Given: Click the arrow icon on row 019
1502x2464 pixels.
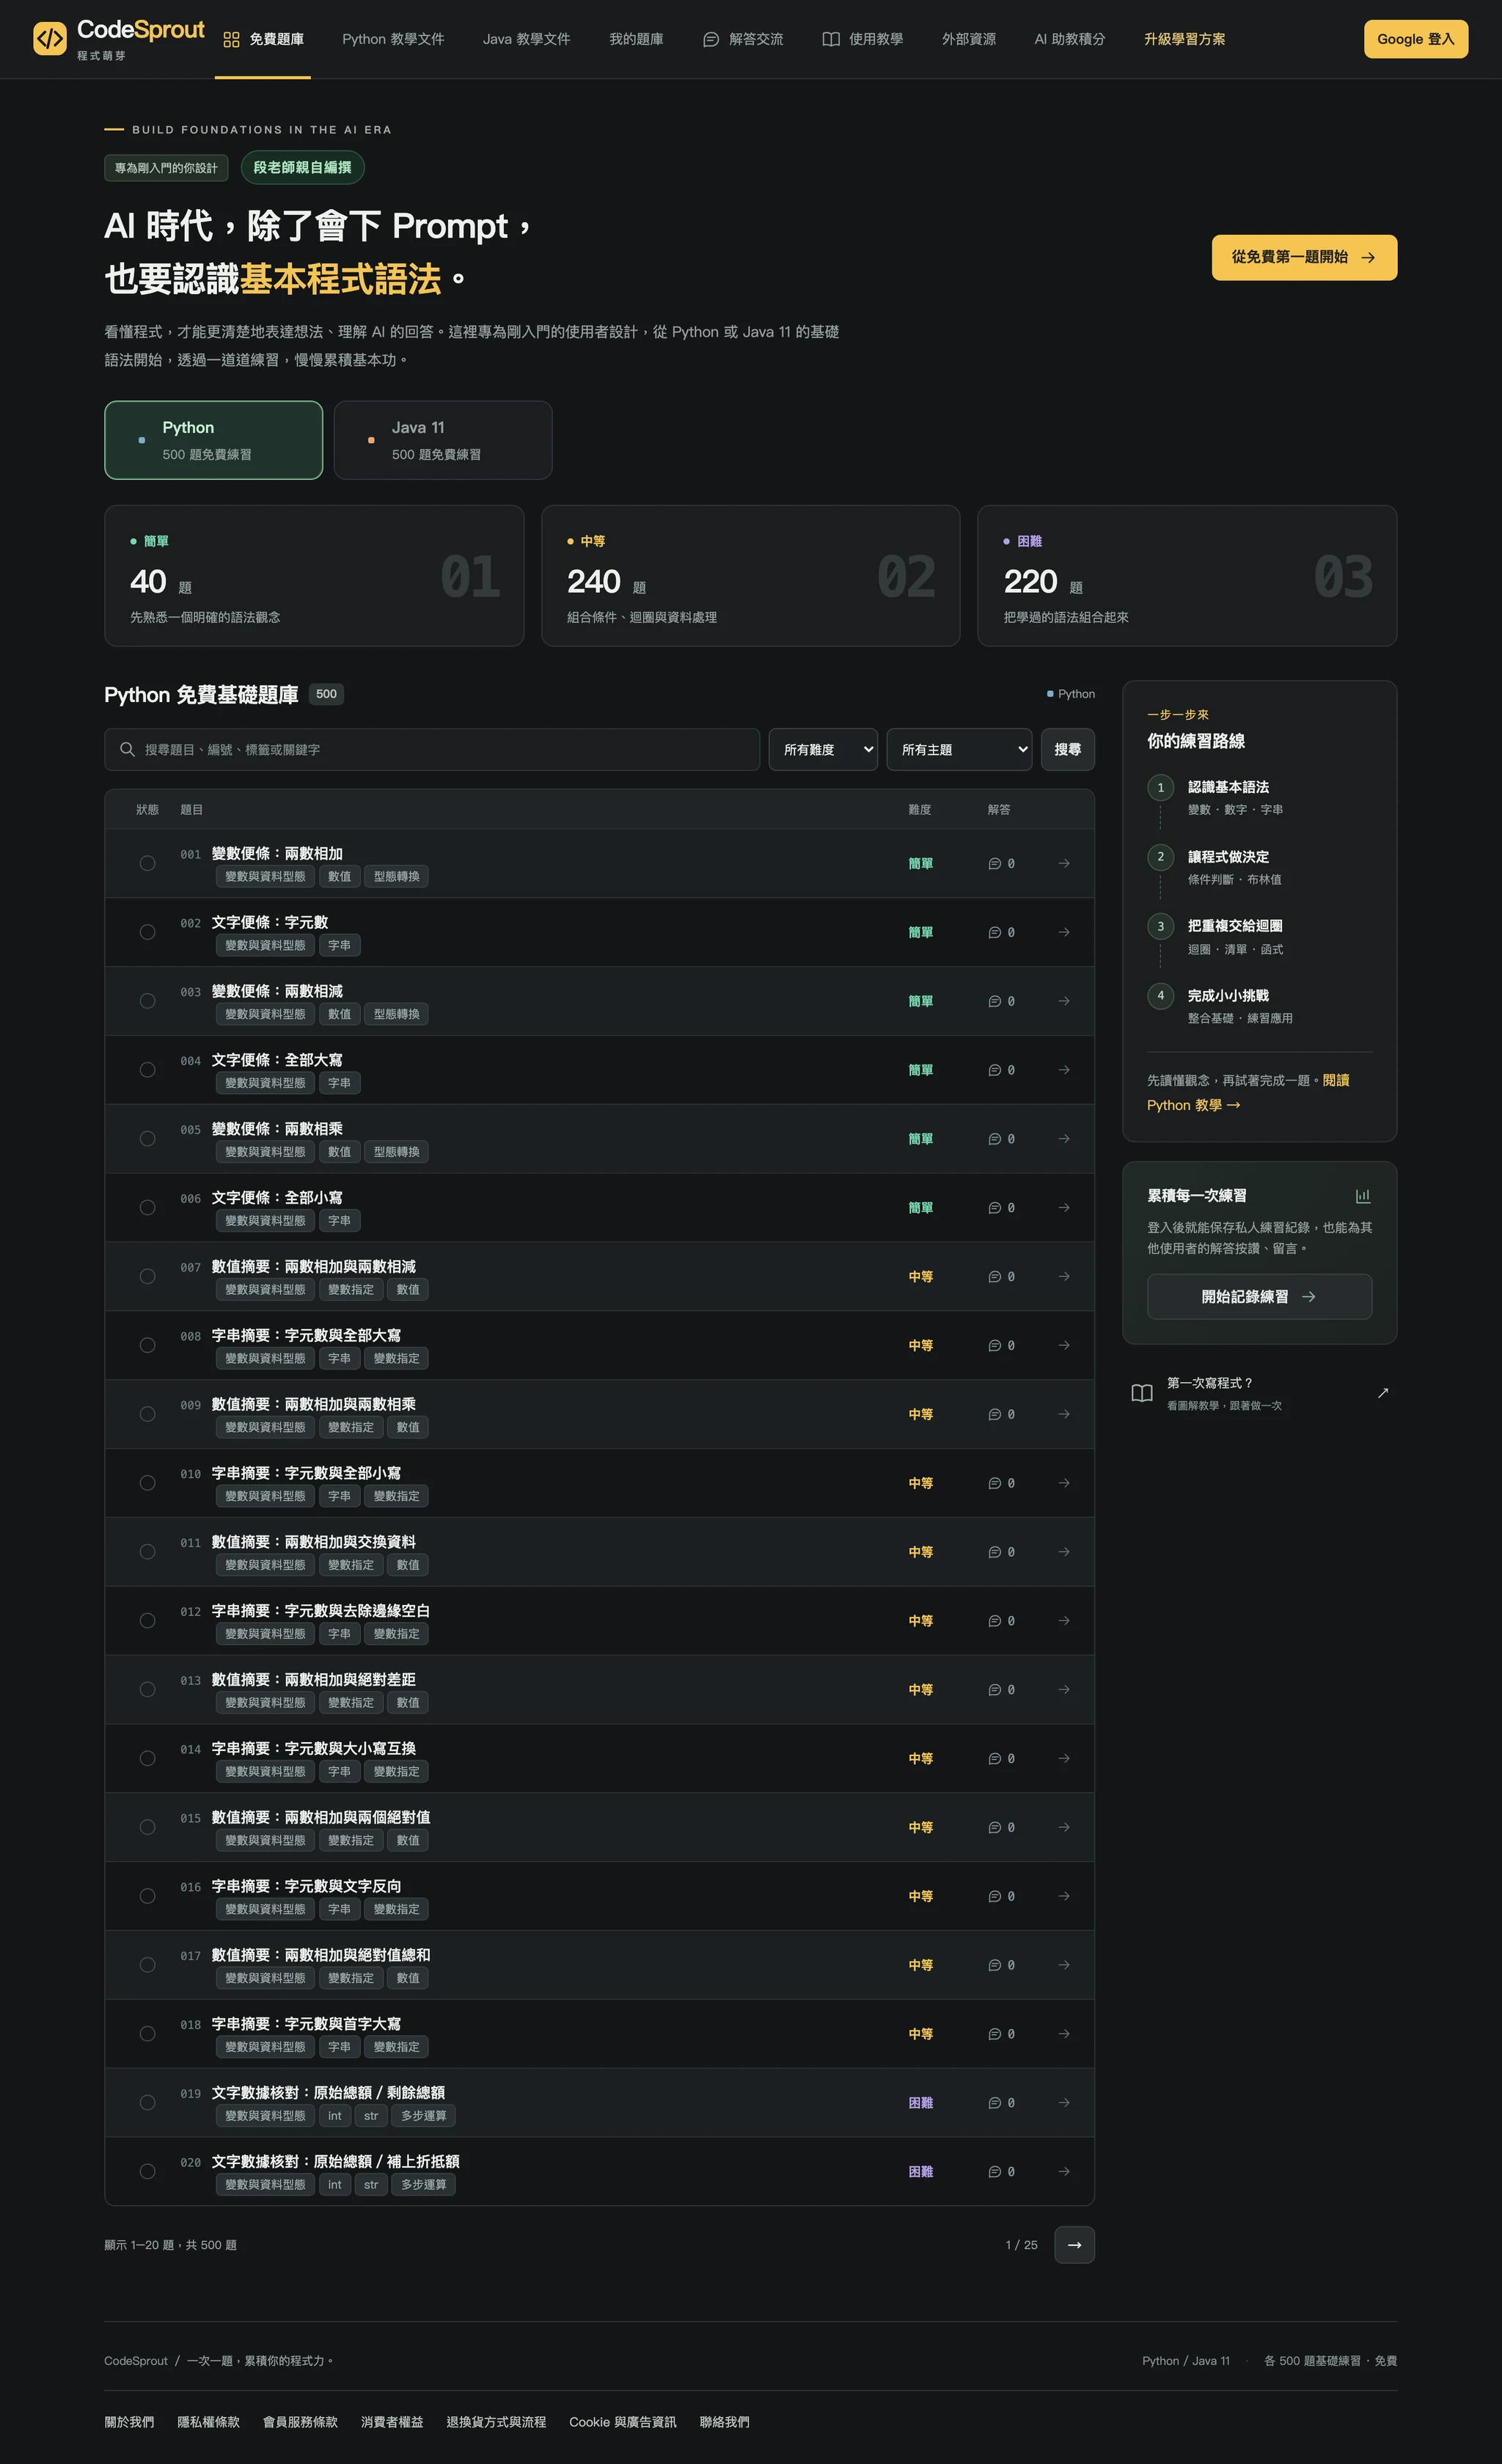Looking at the screenshot, I should point(1064,2102).
